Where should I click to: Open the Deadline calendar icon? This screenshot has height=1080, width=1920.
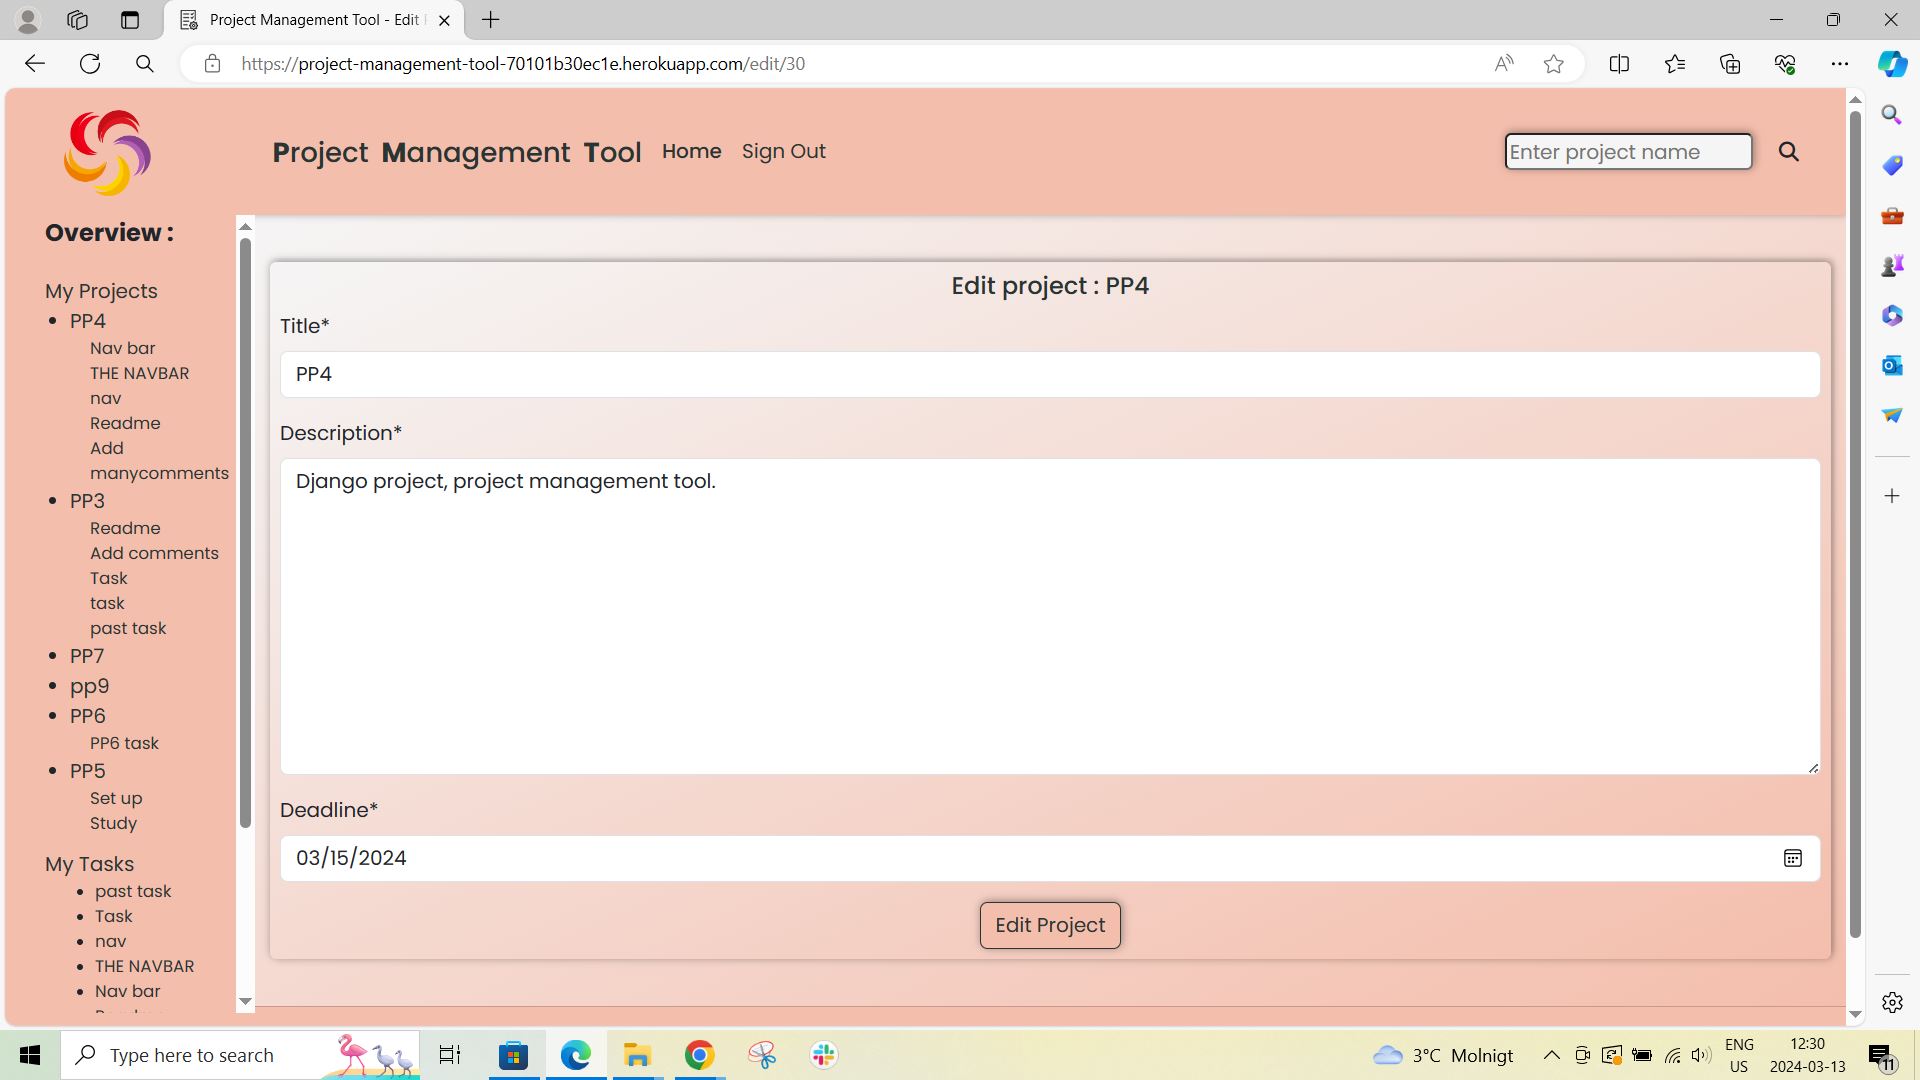click(x=1793, y=858)
